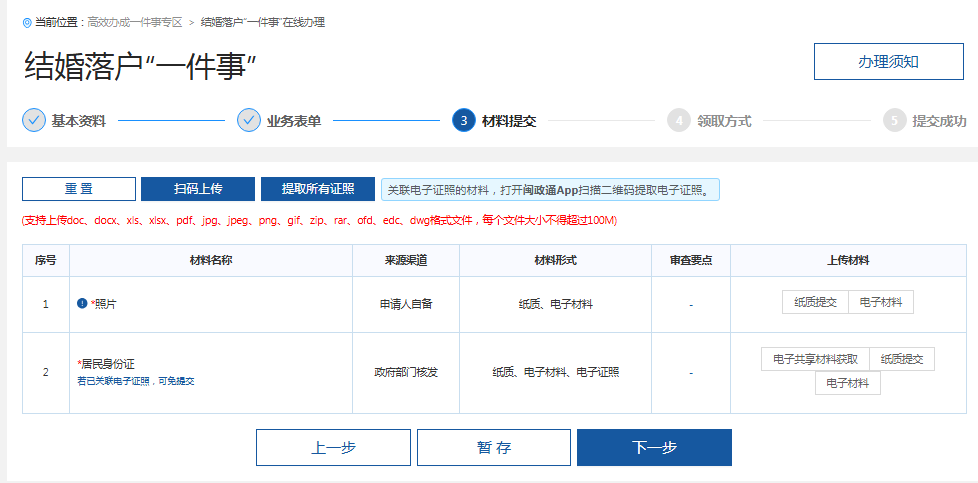Click the blue info icon beside 照片
Viewport: 978px width, 483px height.
(82, 303)
